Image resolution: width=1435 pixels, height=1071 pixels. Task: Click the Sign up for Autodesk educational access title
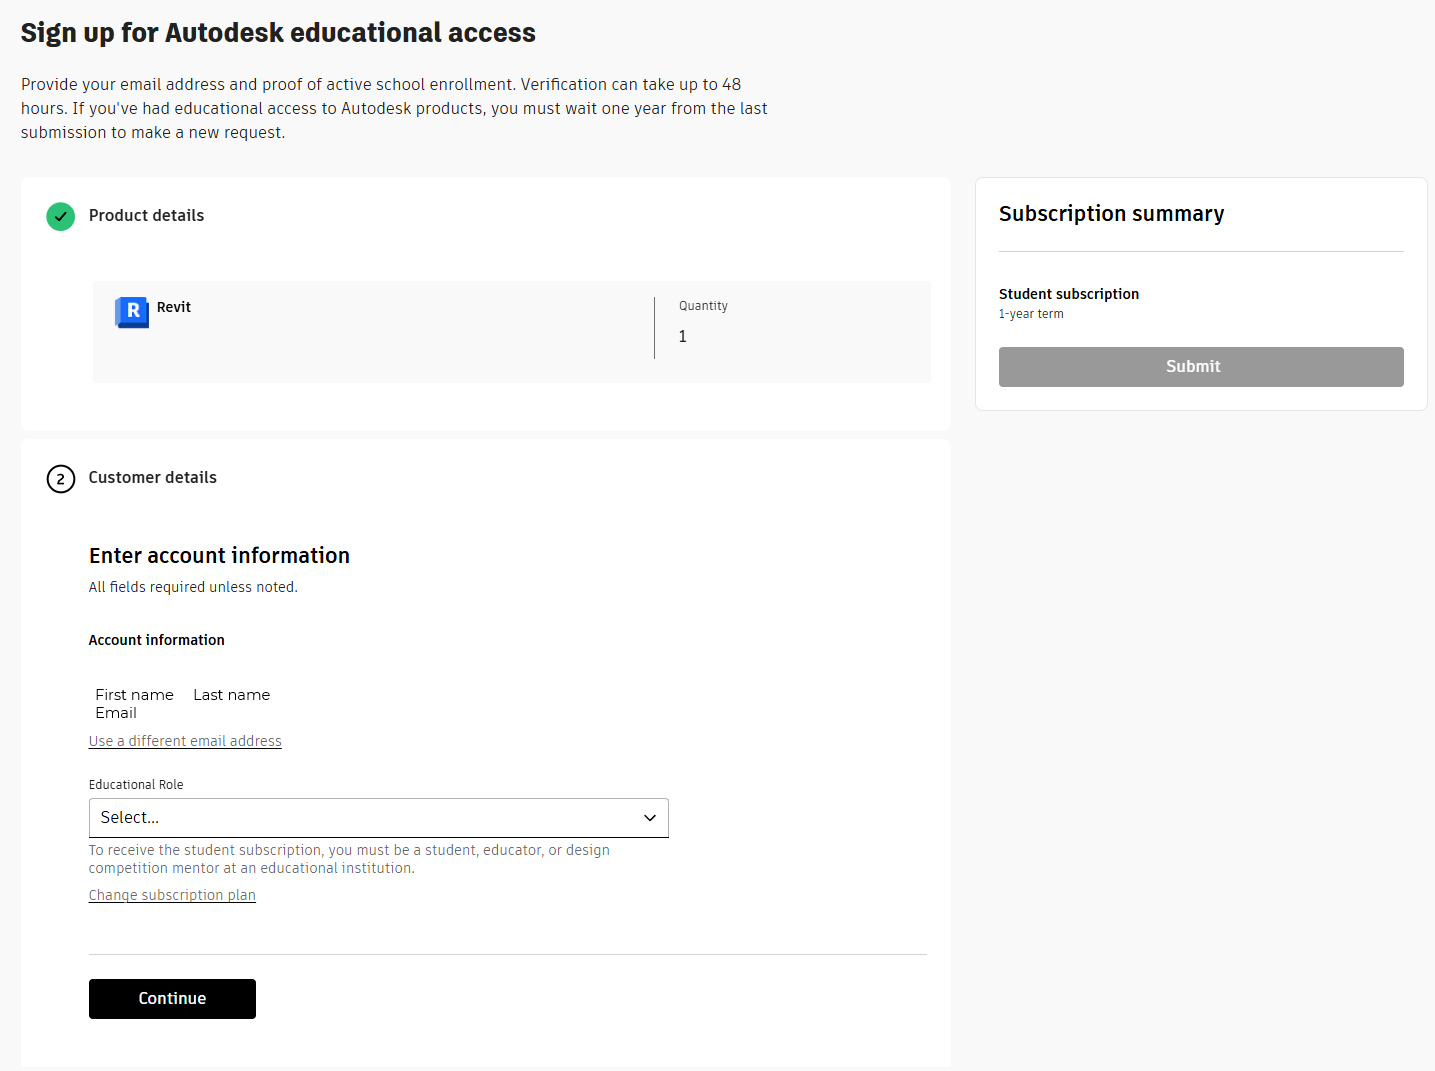(x=278, y=33)
